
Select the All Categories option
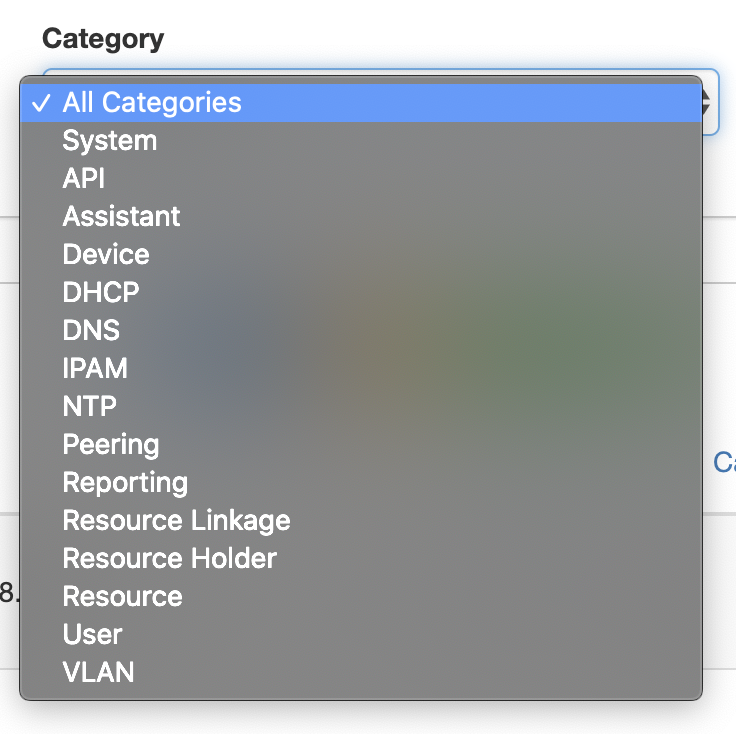[152, 102]
